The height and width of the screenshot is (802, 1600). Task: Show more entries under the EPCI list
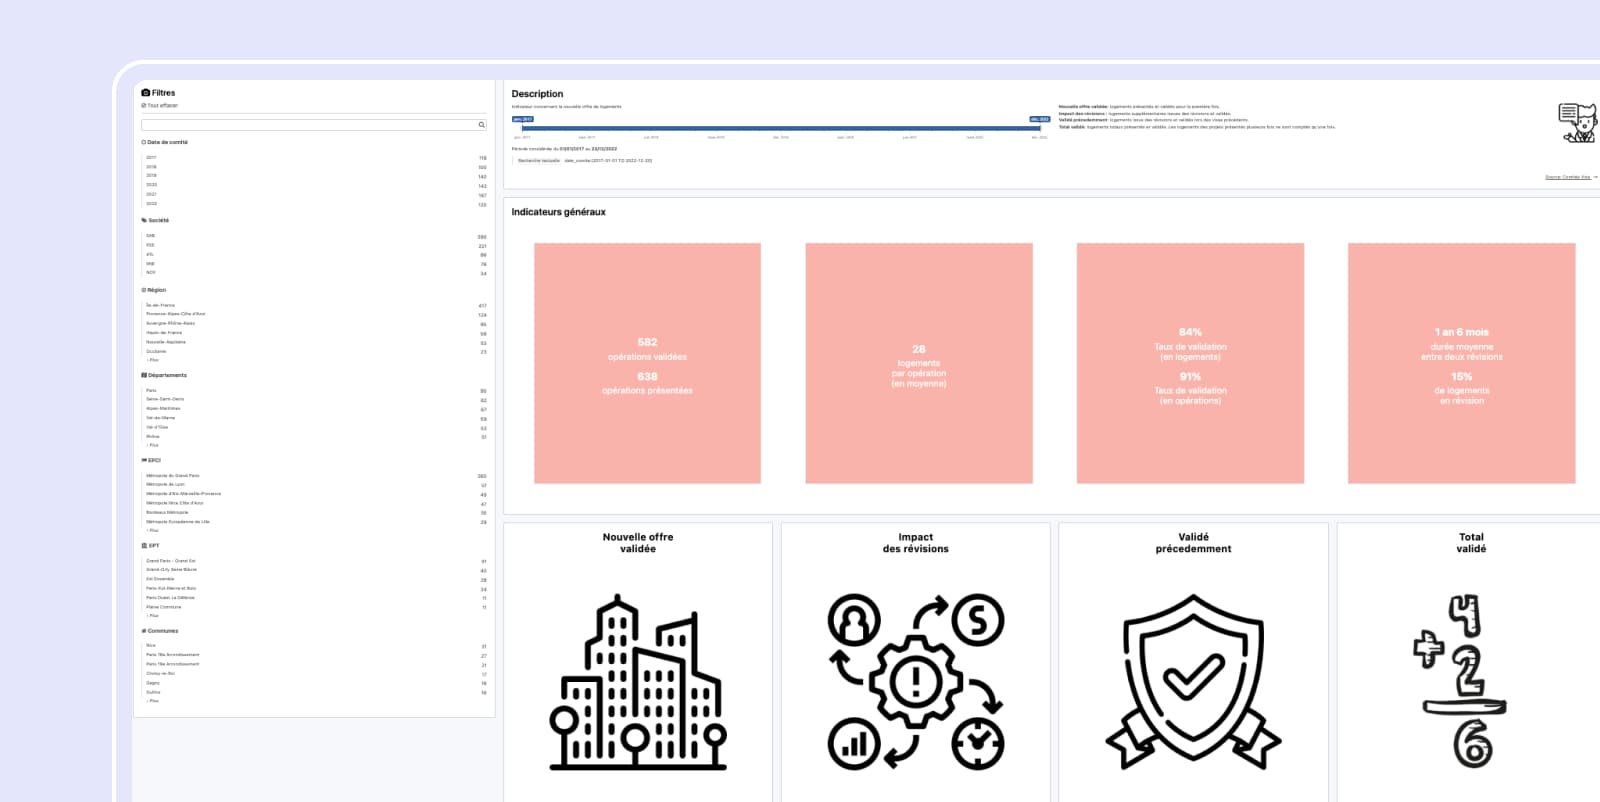153,531
